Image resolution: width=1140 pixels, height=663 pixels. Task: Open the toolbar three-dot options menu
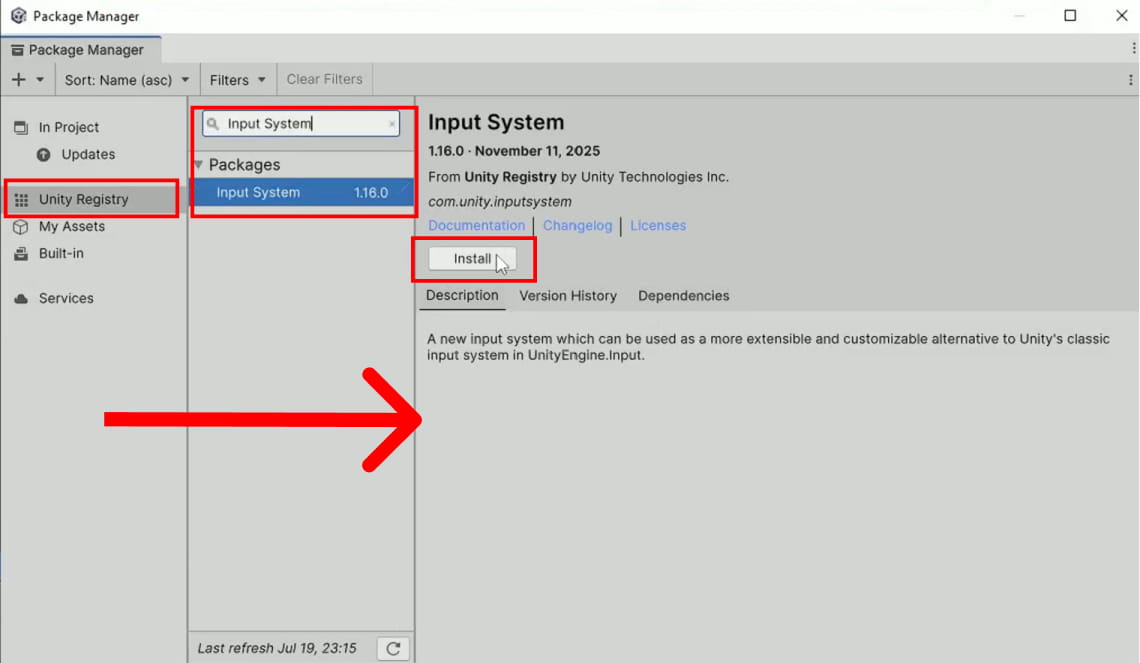point(1131,80)
